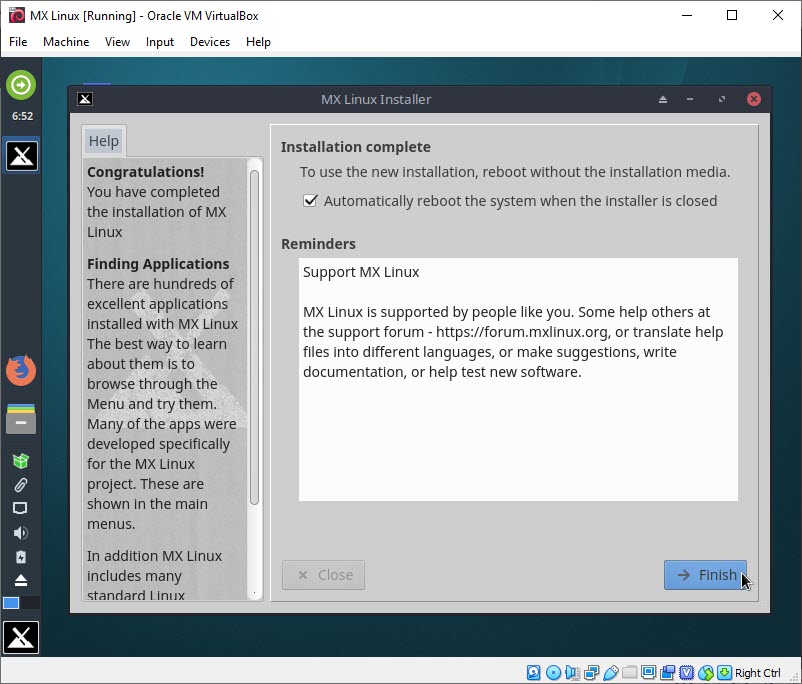Open VirtualBox File menu
802x684 pixels.
coord(18,42)
